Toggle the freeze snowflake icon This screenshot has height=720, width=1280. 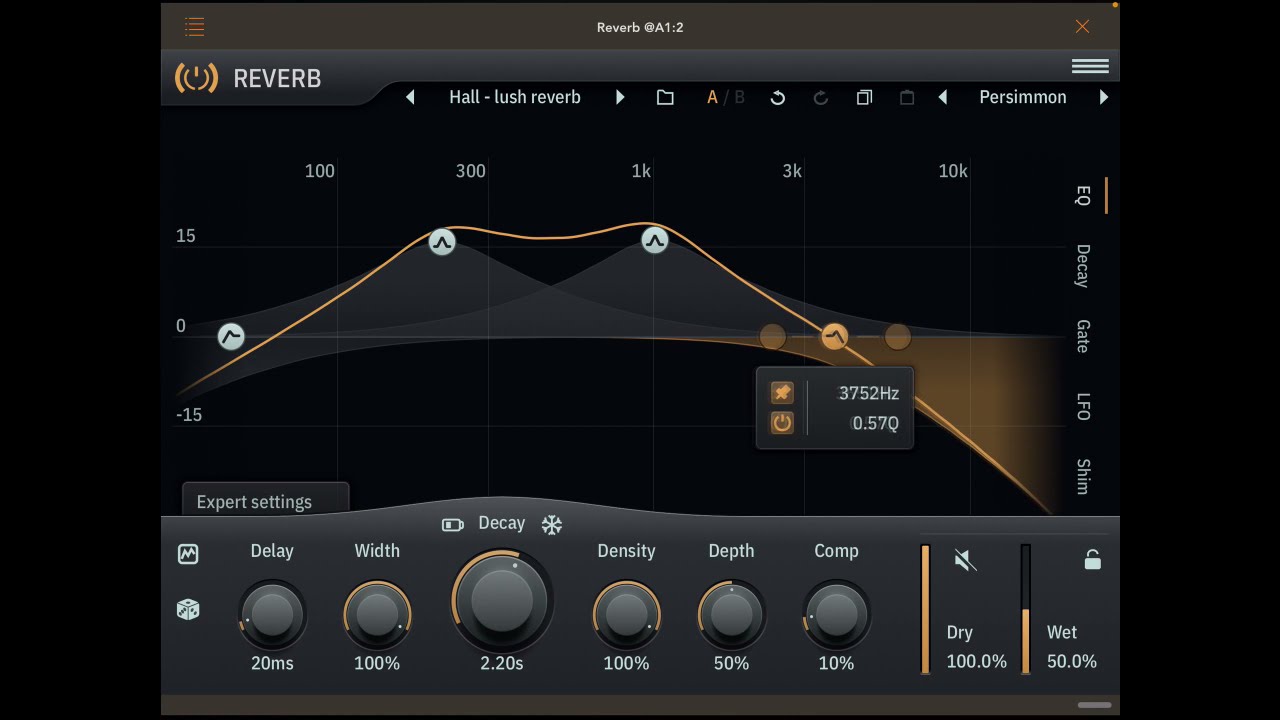[x=552, y=525]
